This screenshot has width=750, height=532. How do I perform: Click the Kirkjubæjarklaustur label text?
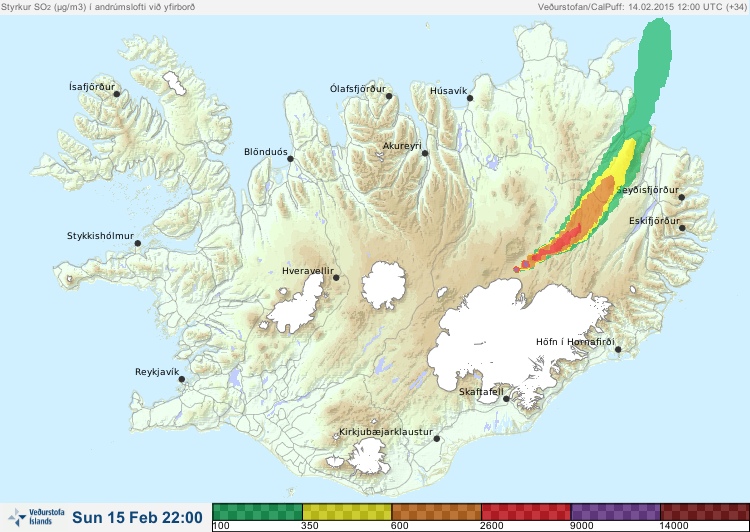tap(386, 432)
